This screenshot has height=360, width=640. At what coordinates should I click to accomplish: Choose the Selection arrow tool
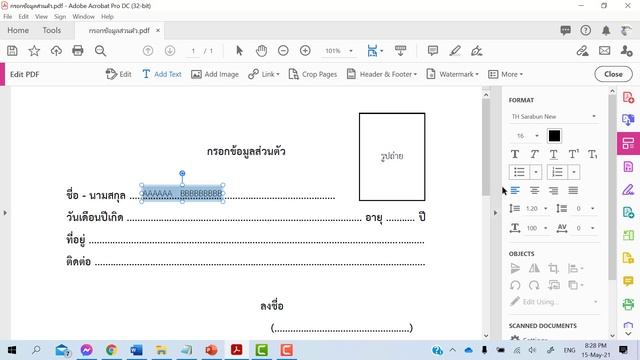coord(239,51)
